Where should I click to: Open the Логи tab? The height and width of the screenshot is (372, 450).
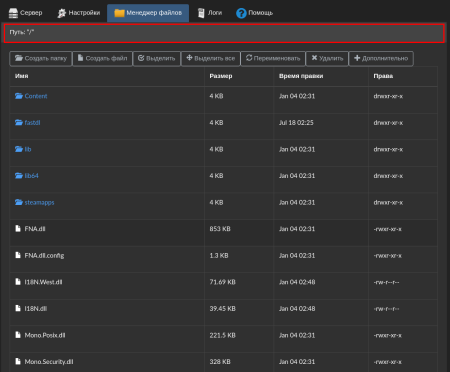click(x=210, y=13)
